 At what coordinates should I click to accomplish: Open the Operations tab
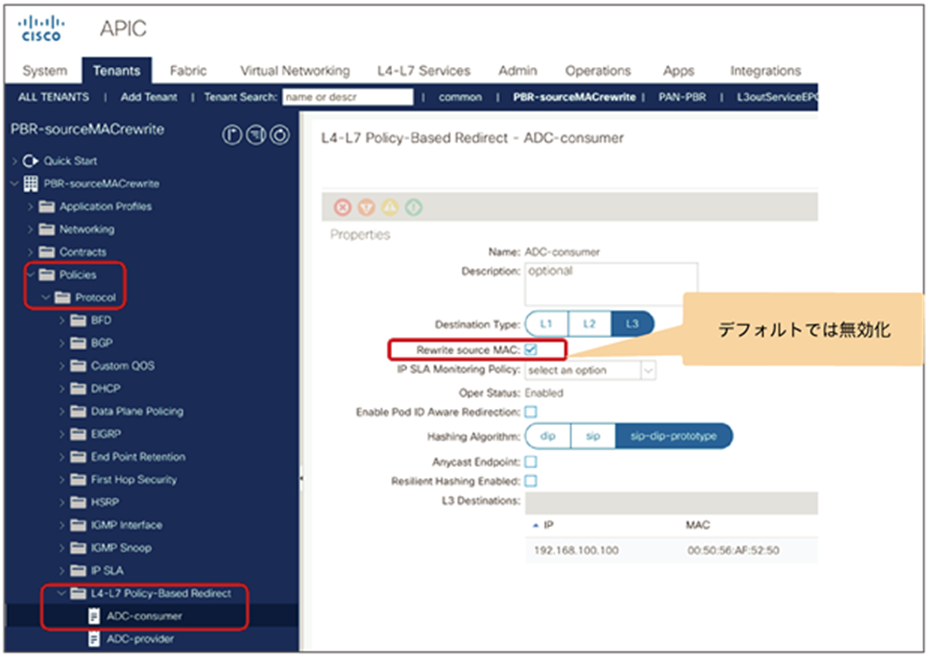598,70
